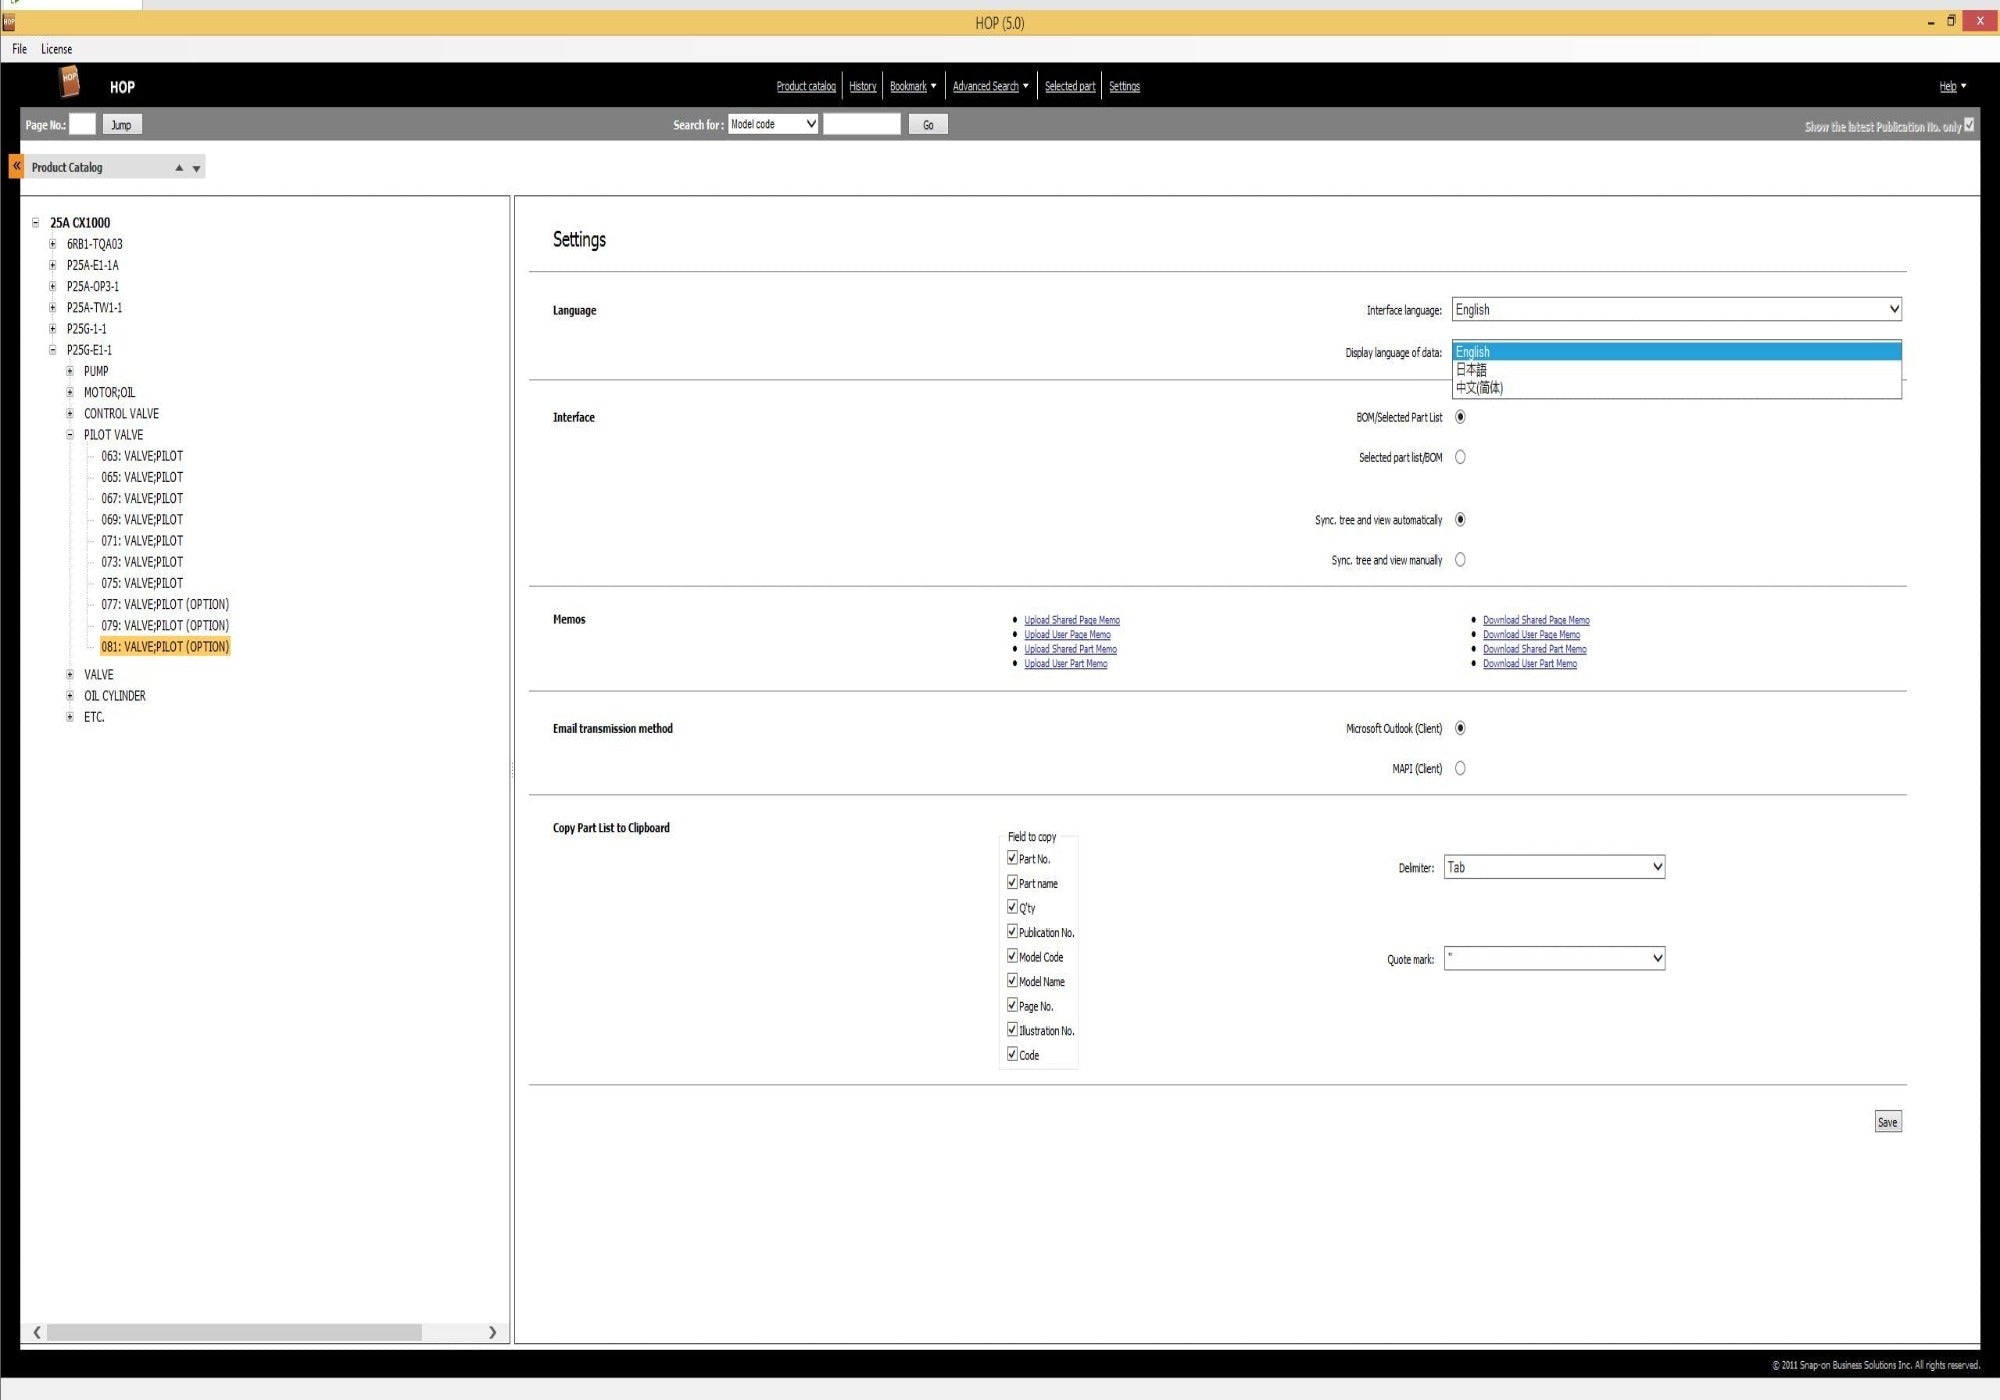Image resolution: width=2000 pixels, height=1400 pixels.
Task: Click the Product Catalog up arrow icon
Action: (x=179, y=168)
